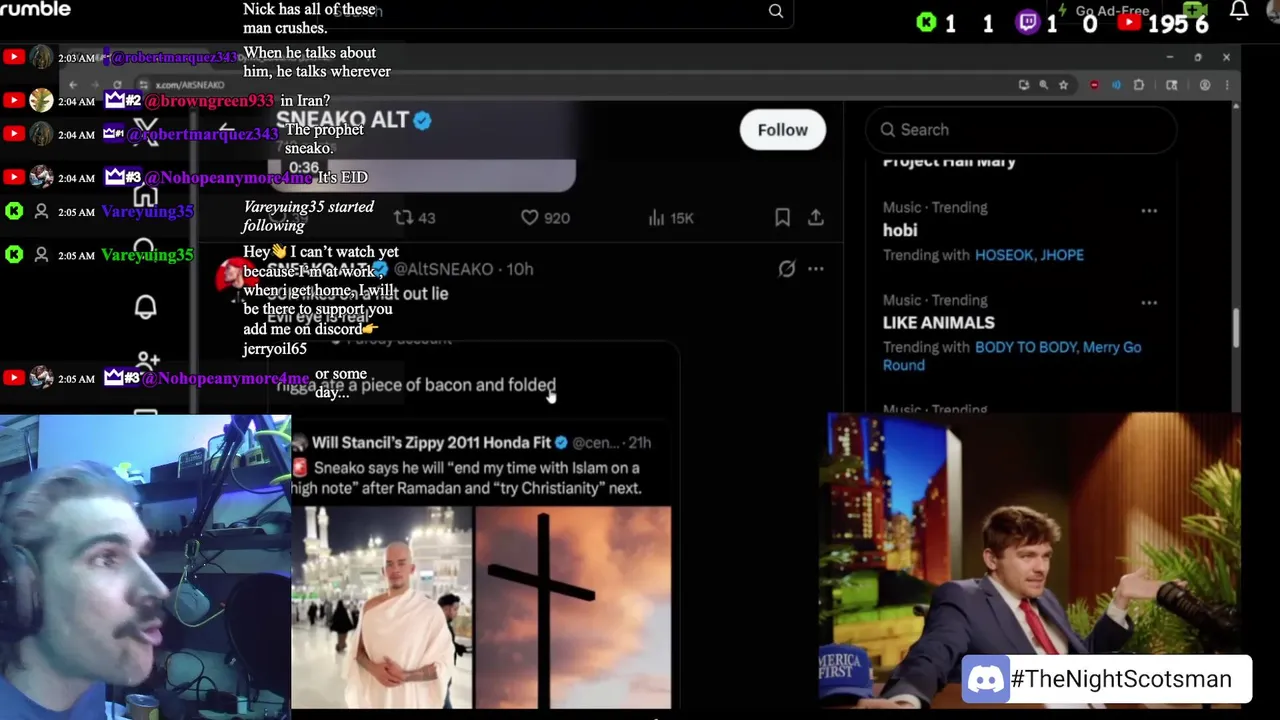Screen dimensions: 1280x720
Task: Open the Mecca photo in quoted tweet
Action: tap(381, 607)
